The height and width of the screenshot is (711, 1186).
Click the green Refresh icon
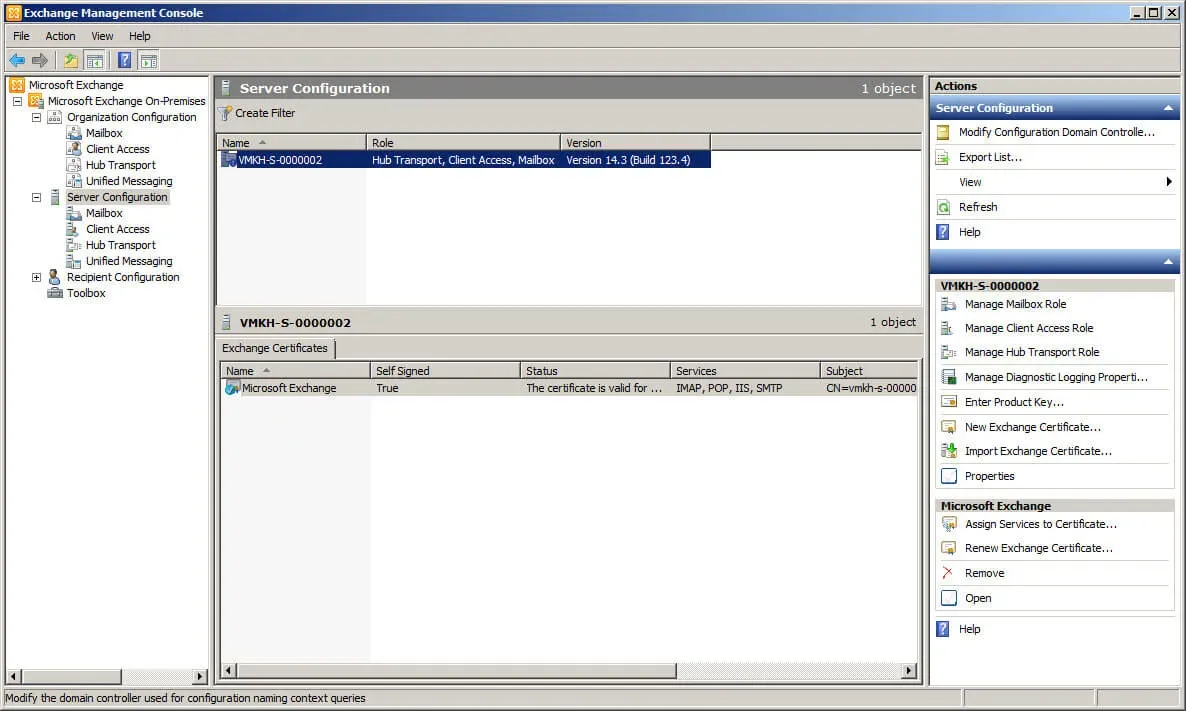(x=943, y=207)
